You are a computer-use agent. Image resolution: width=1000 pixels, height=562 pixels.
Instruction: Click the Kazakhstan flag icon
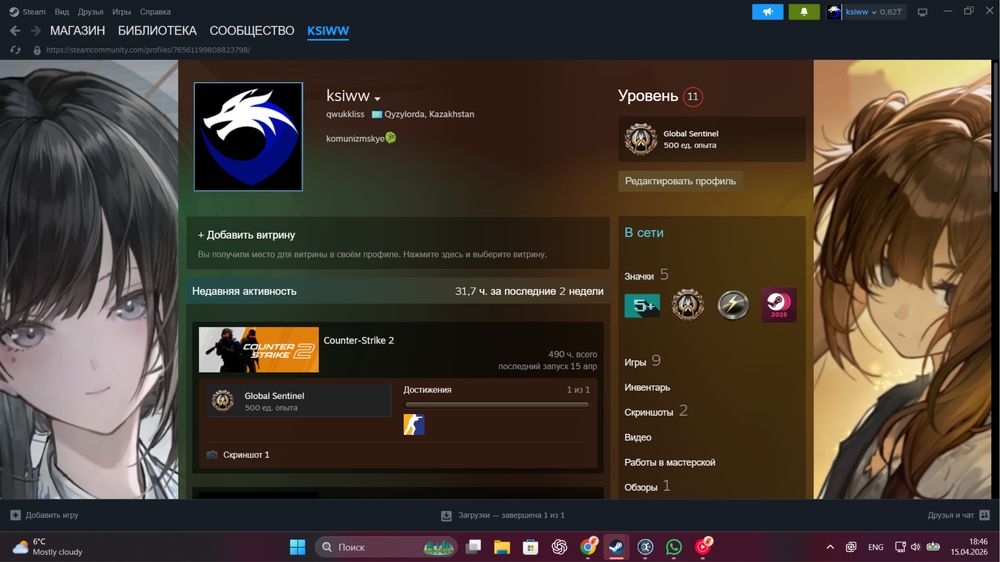(377, 114)
